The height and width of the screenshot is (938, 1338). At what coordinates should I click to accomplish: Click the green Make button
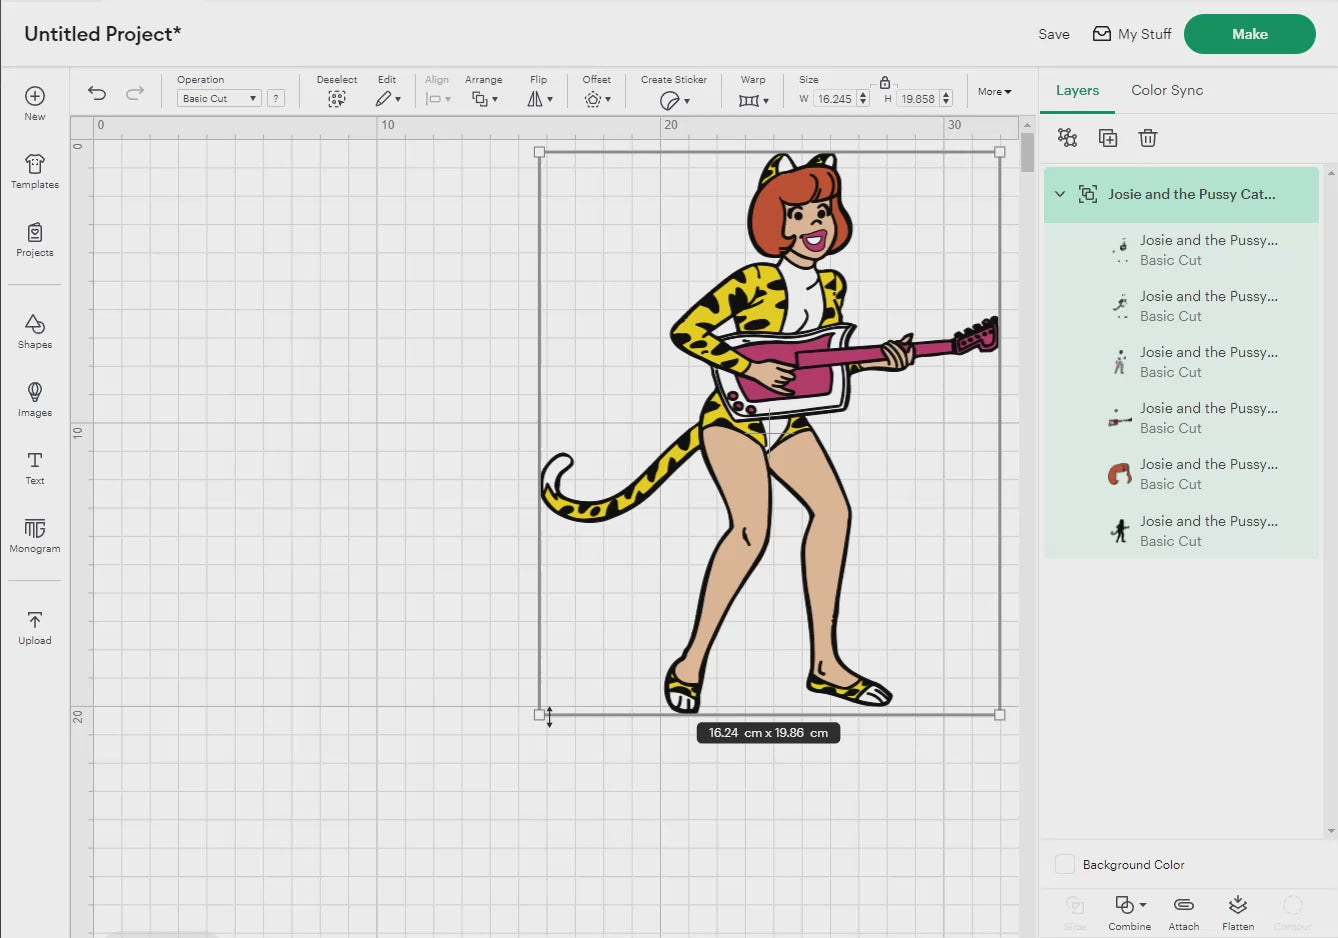point(1250,34)
